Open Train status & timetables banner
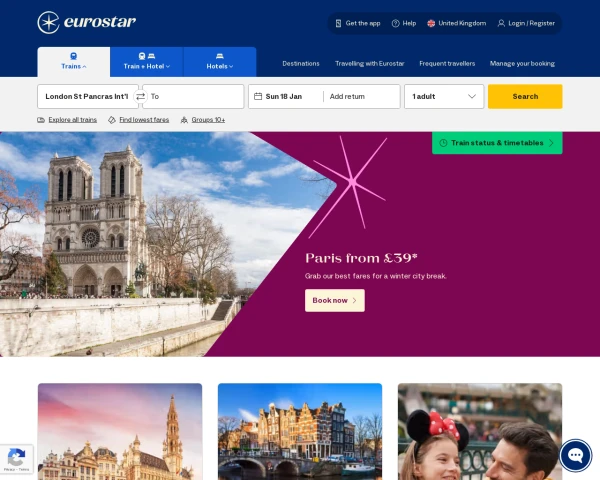The image size is (600, 480). coord(497,143)
